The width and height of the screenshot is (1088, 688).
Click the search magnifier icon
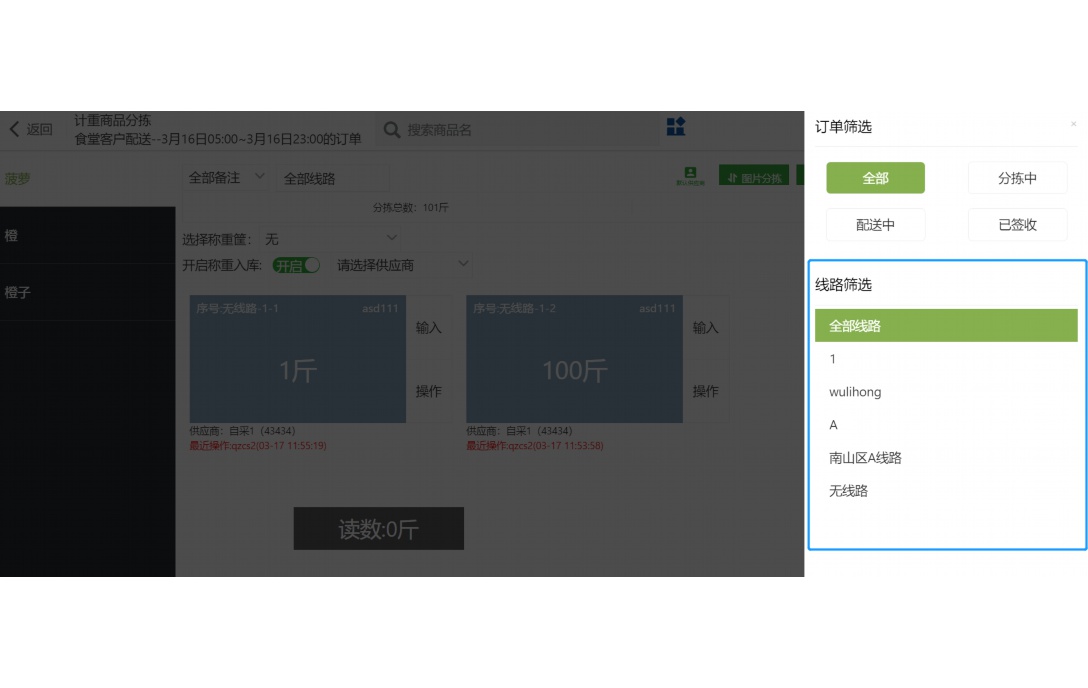coord(391,128)
